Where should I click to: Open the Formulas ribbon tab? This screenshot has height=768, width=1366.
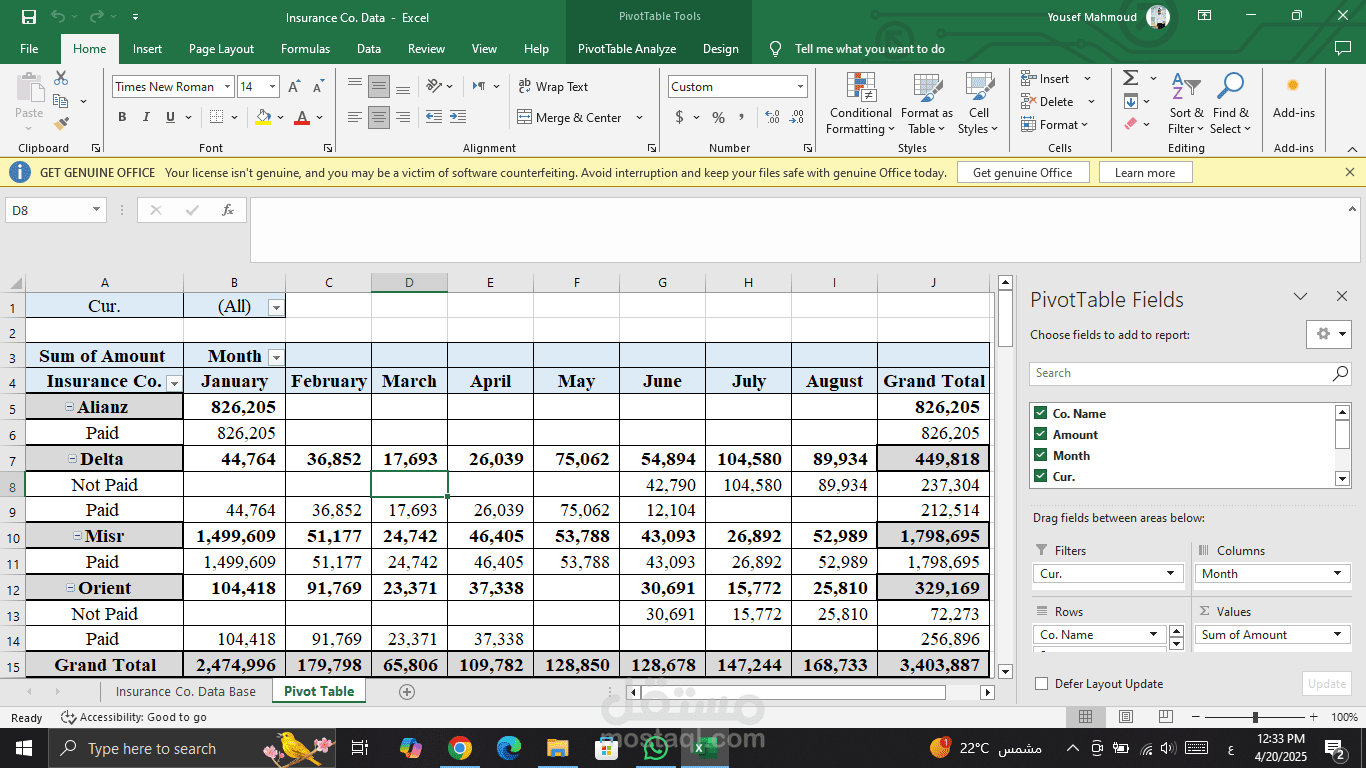click(x=305, y=48)
